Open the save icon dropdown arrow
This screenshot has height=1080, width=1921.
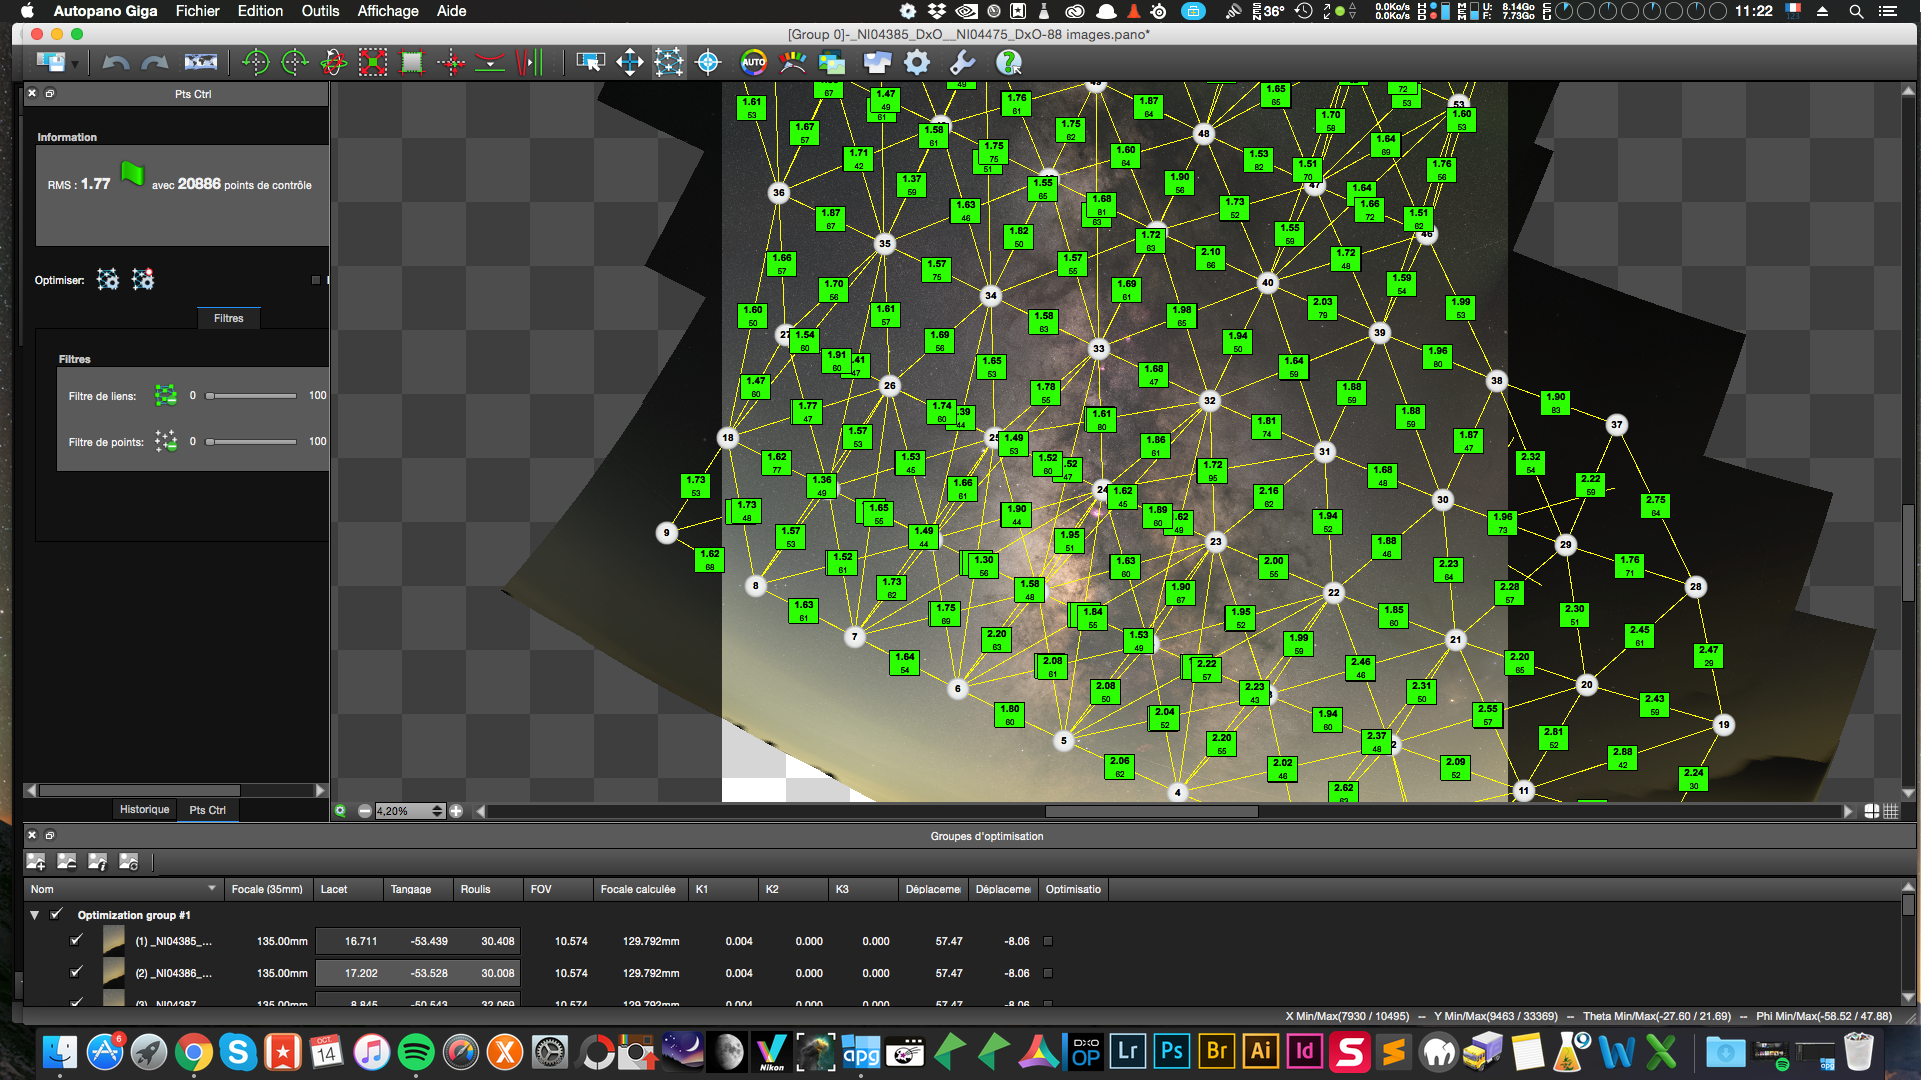[75, 65]
